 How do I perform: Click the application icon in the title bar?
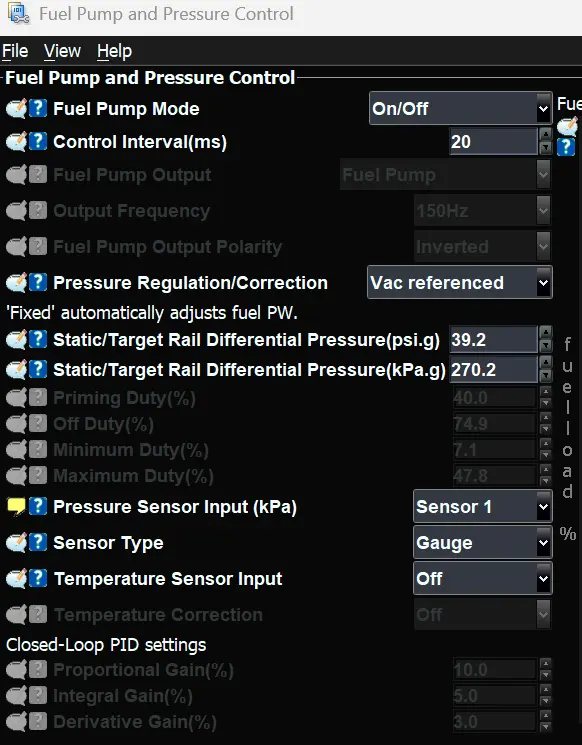(x=18, y=14)
